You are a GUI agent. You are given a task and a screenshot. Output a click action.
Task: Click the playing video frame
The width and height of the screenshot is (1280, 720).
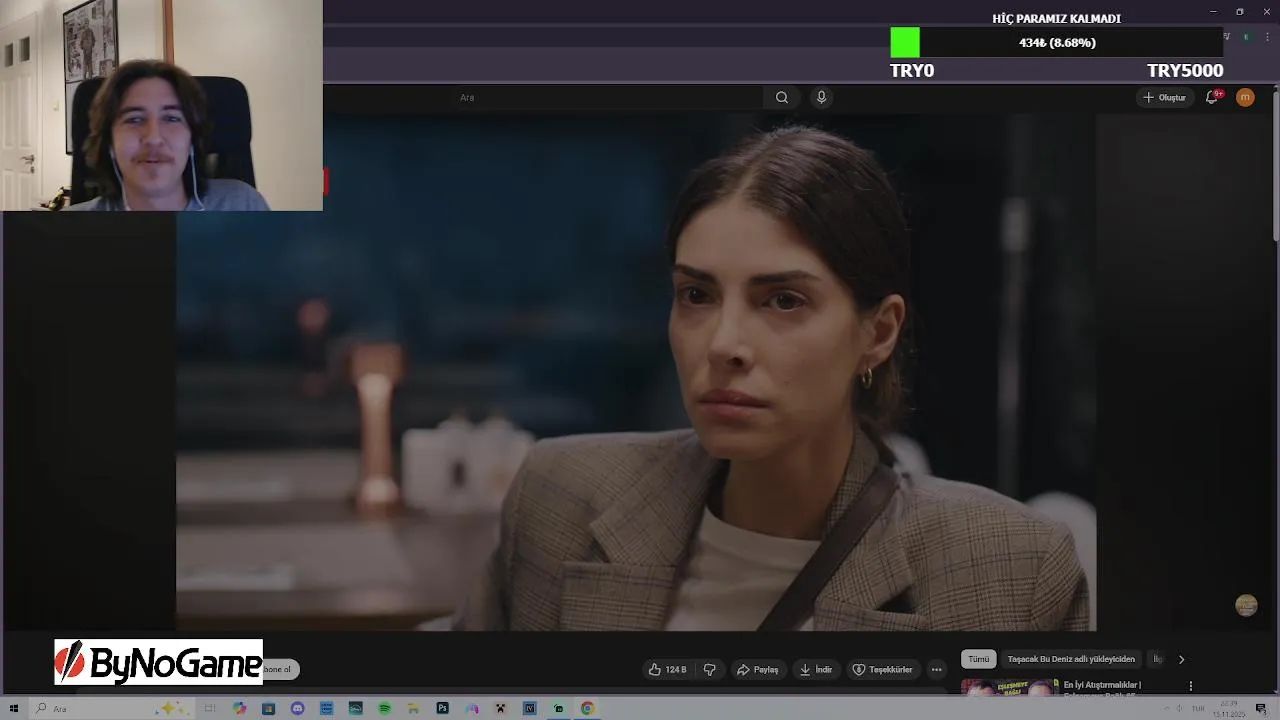pos(636,372)
